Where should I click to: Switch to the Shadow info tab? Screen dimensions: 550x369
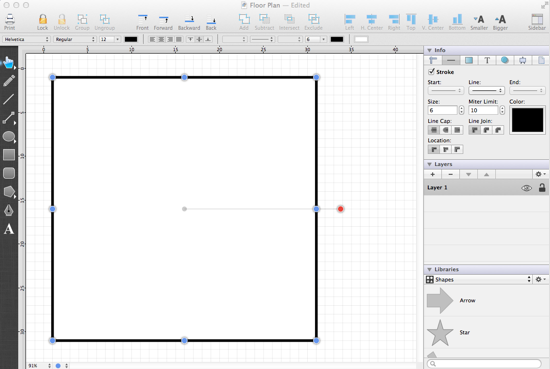coord(505,61)
